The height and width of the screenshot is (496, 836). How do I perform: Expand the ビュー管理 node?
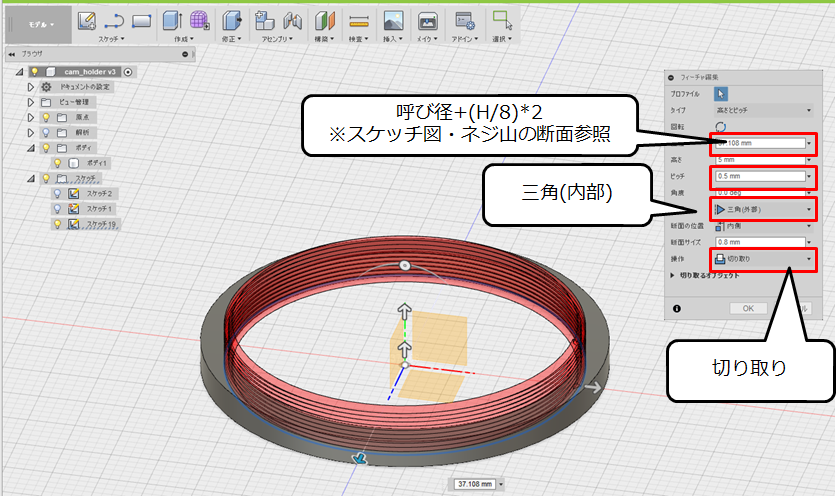(31, 102)
